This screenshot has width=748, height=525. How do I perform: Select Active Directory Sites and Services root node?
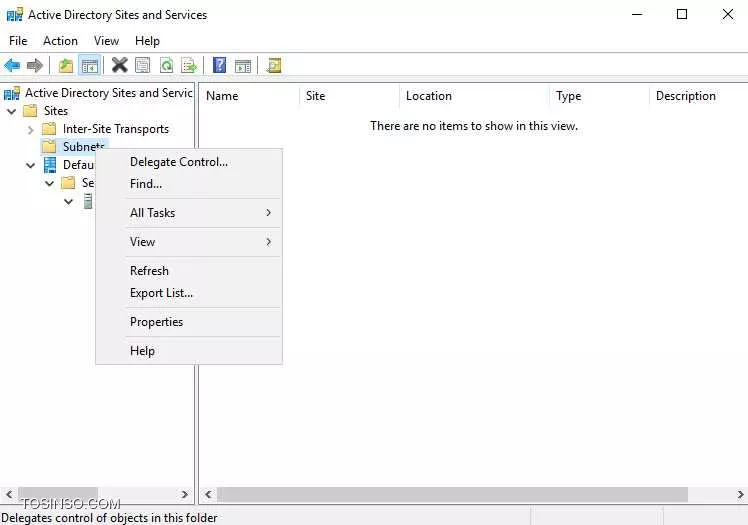tap(109, 93)
